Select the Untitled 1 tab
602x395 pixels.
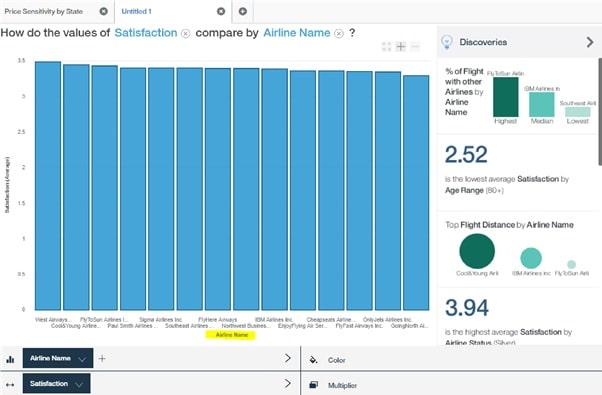pos(137,12)
